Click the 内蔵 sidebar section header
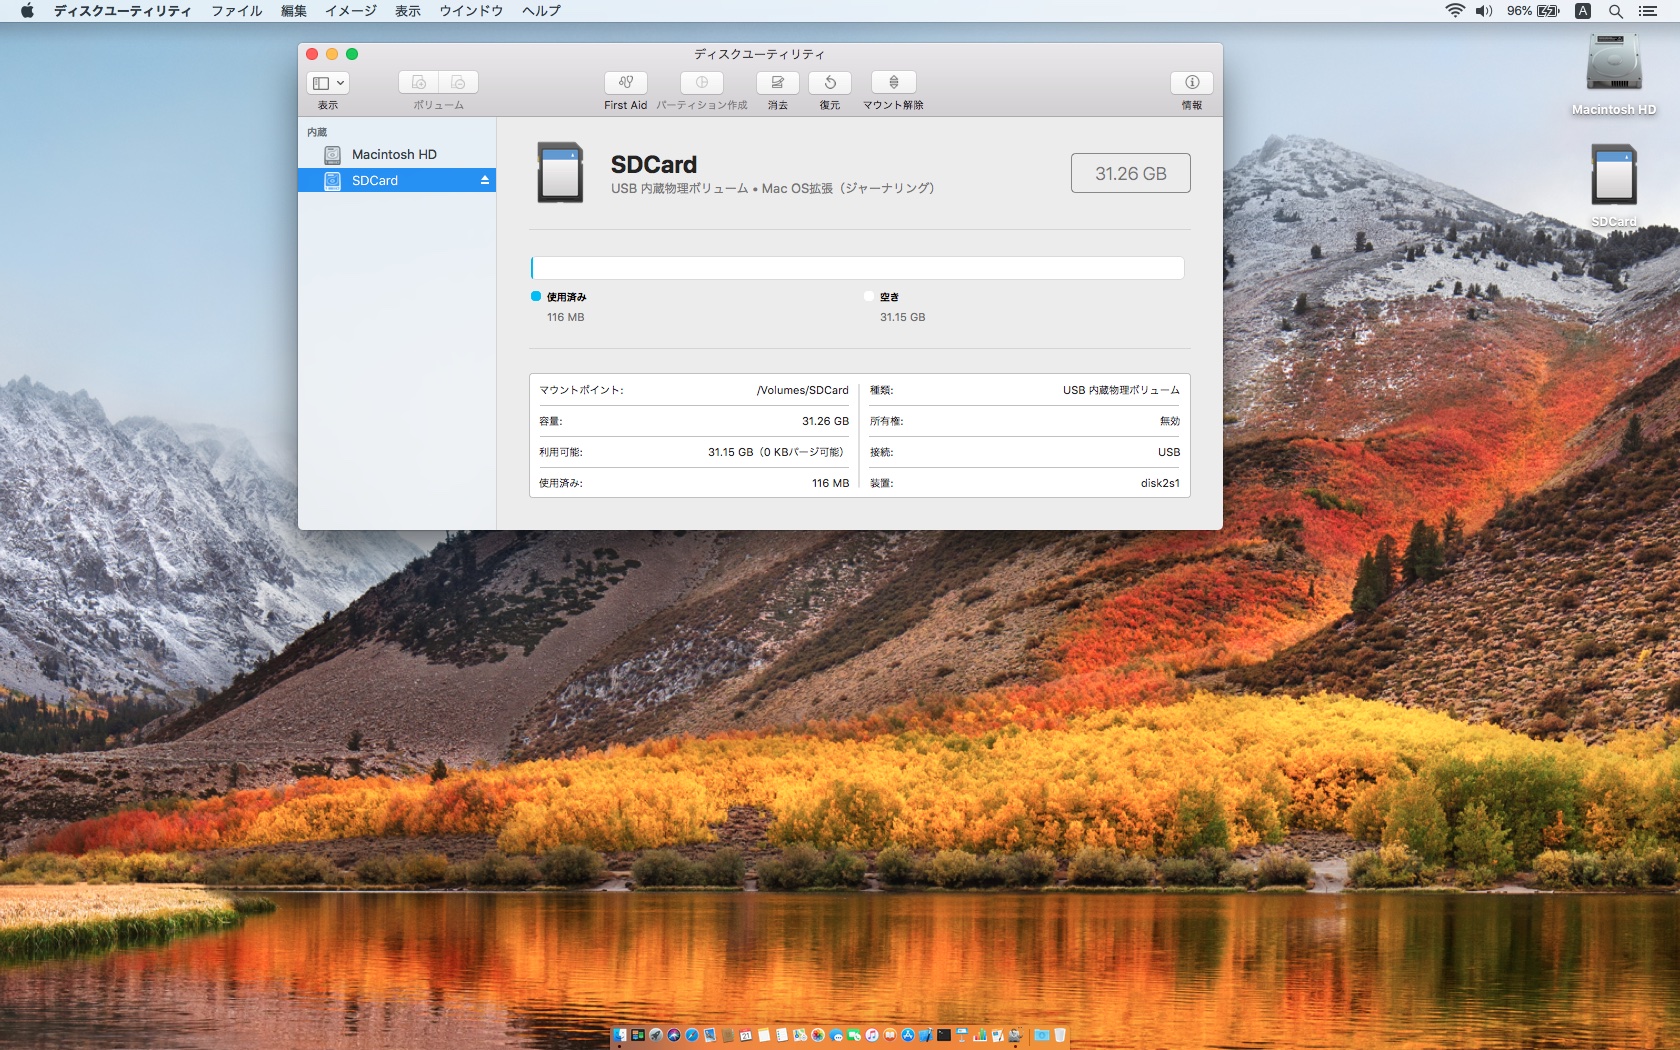 click(x=317, y=132)
